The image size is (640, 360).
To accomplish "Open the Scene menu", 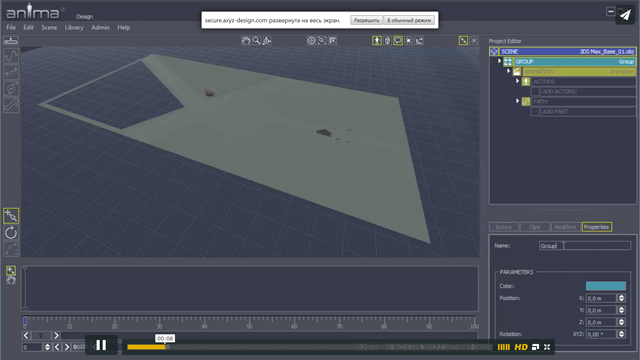I will (49, 27).
